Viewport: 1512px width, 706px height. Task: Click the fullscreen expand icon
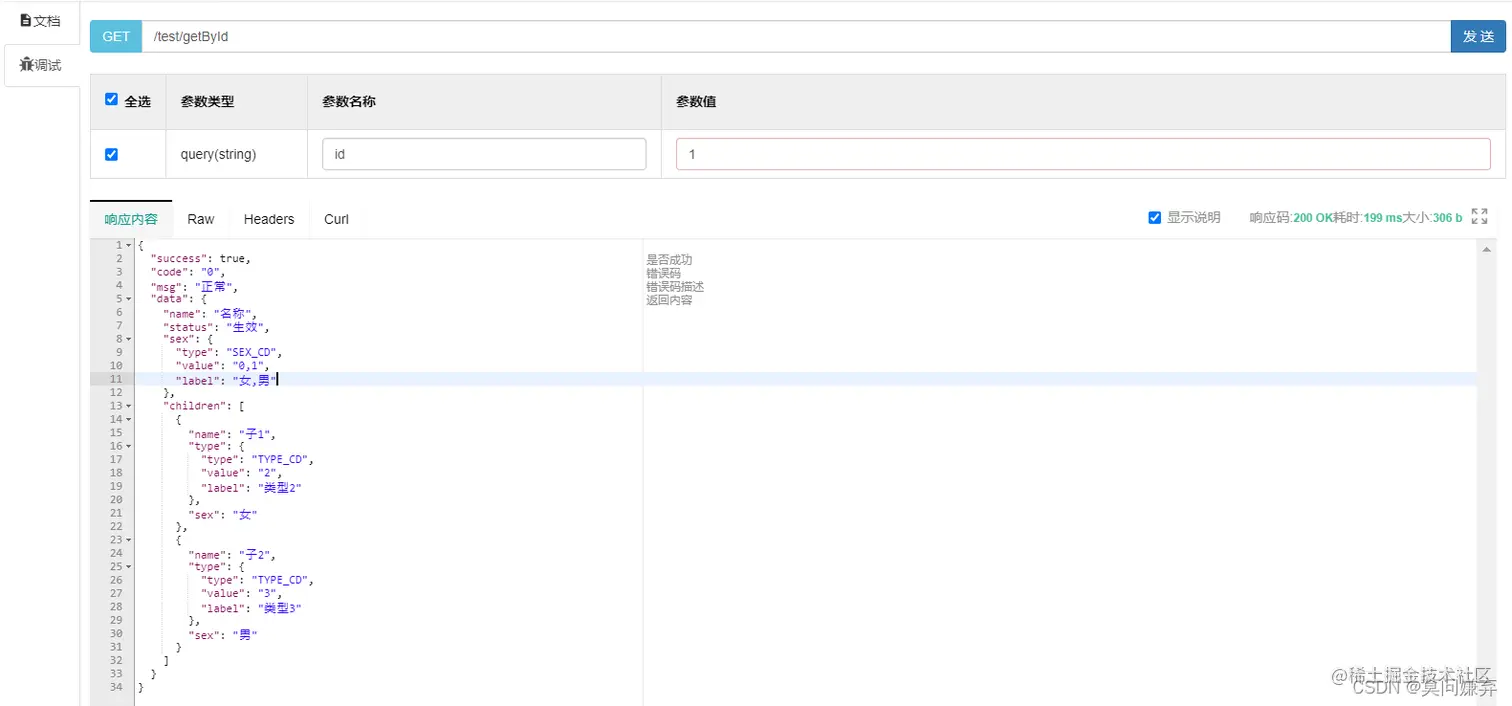[x=1480, y=216]
